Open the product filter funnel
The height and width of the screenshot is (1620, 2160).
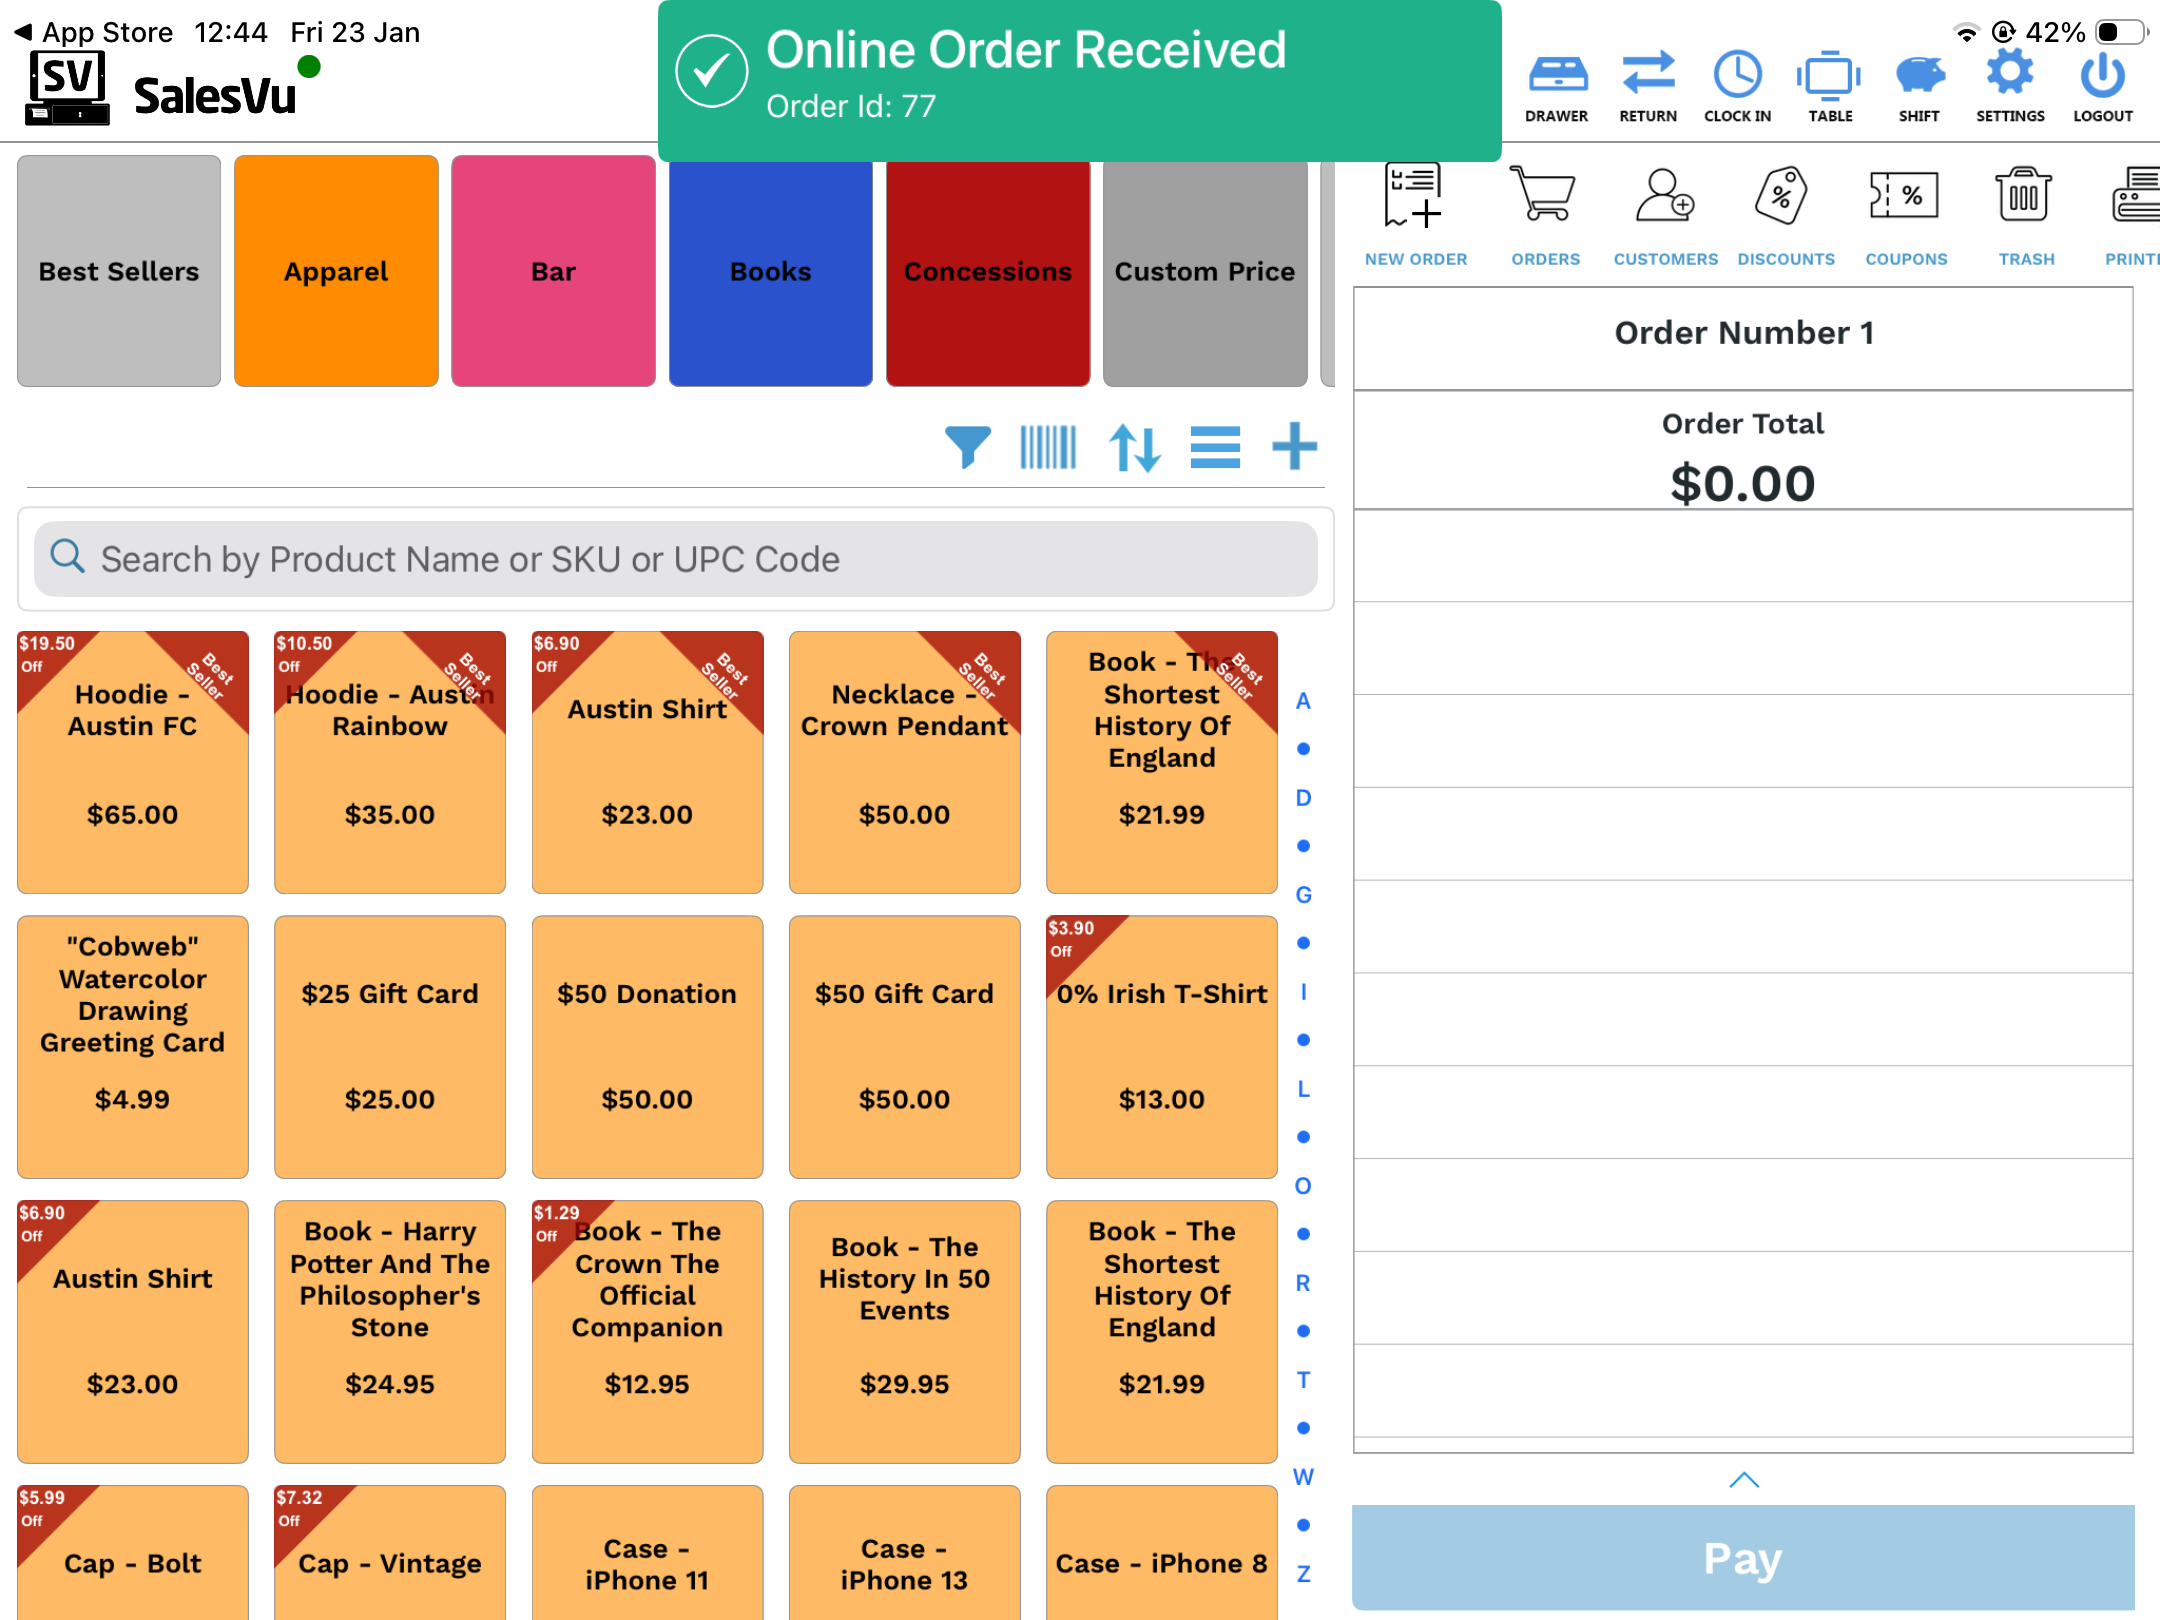tap(967, 447)
